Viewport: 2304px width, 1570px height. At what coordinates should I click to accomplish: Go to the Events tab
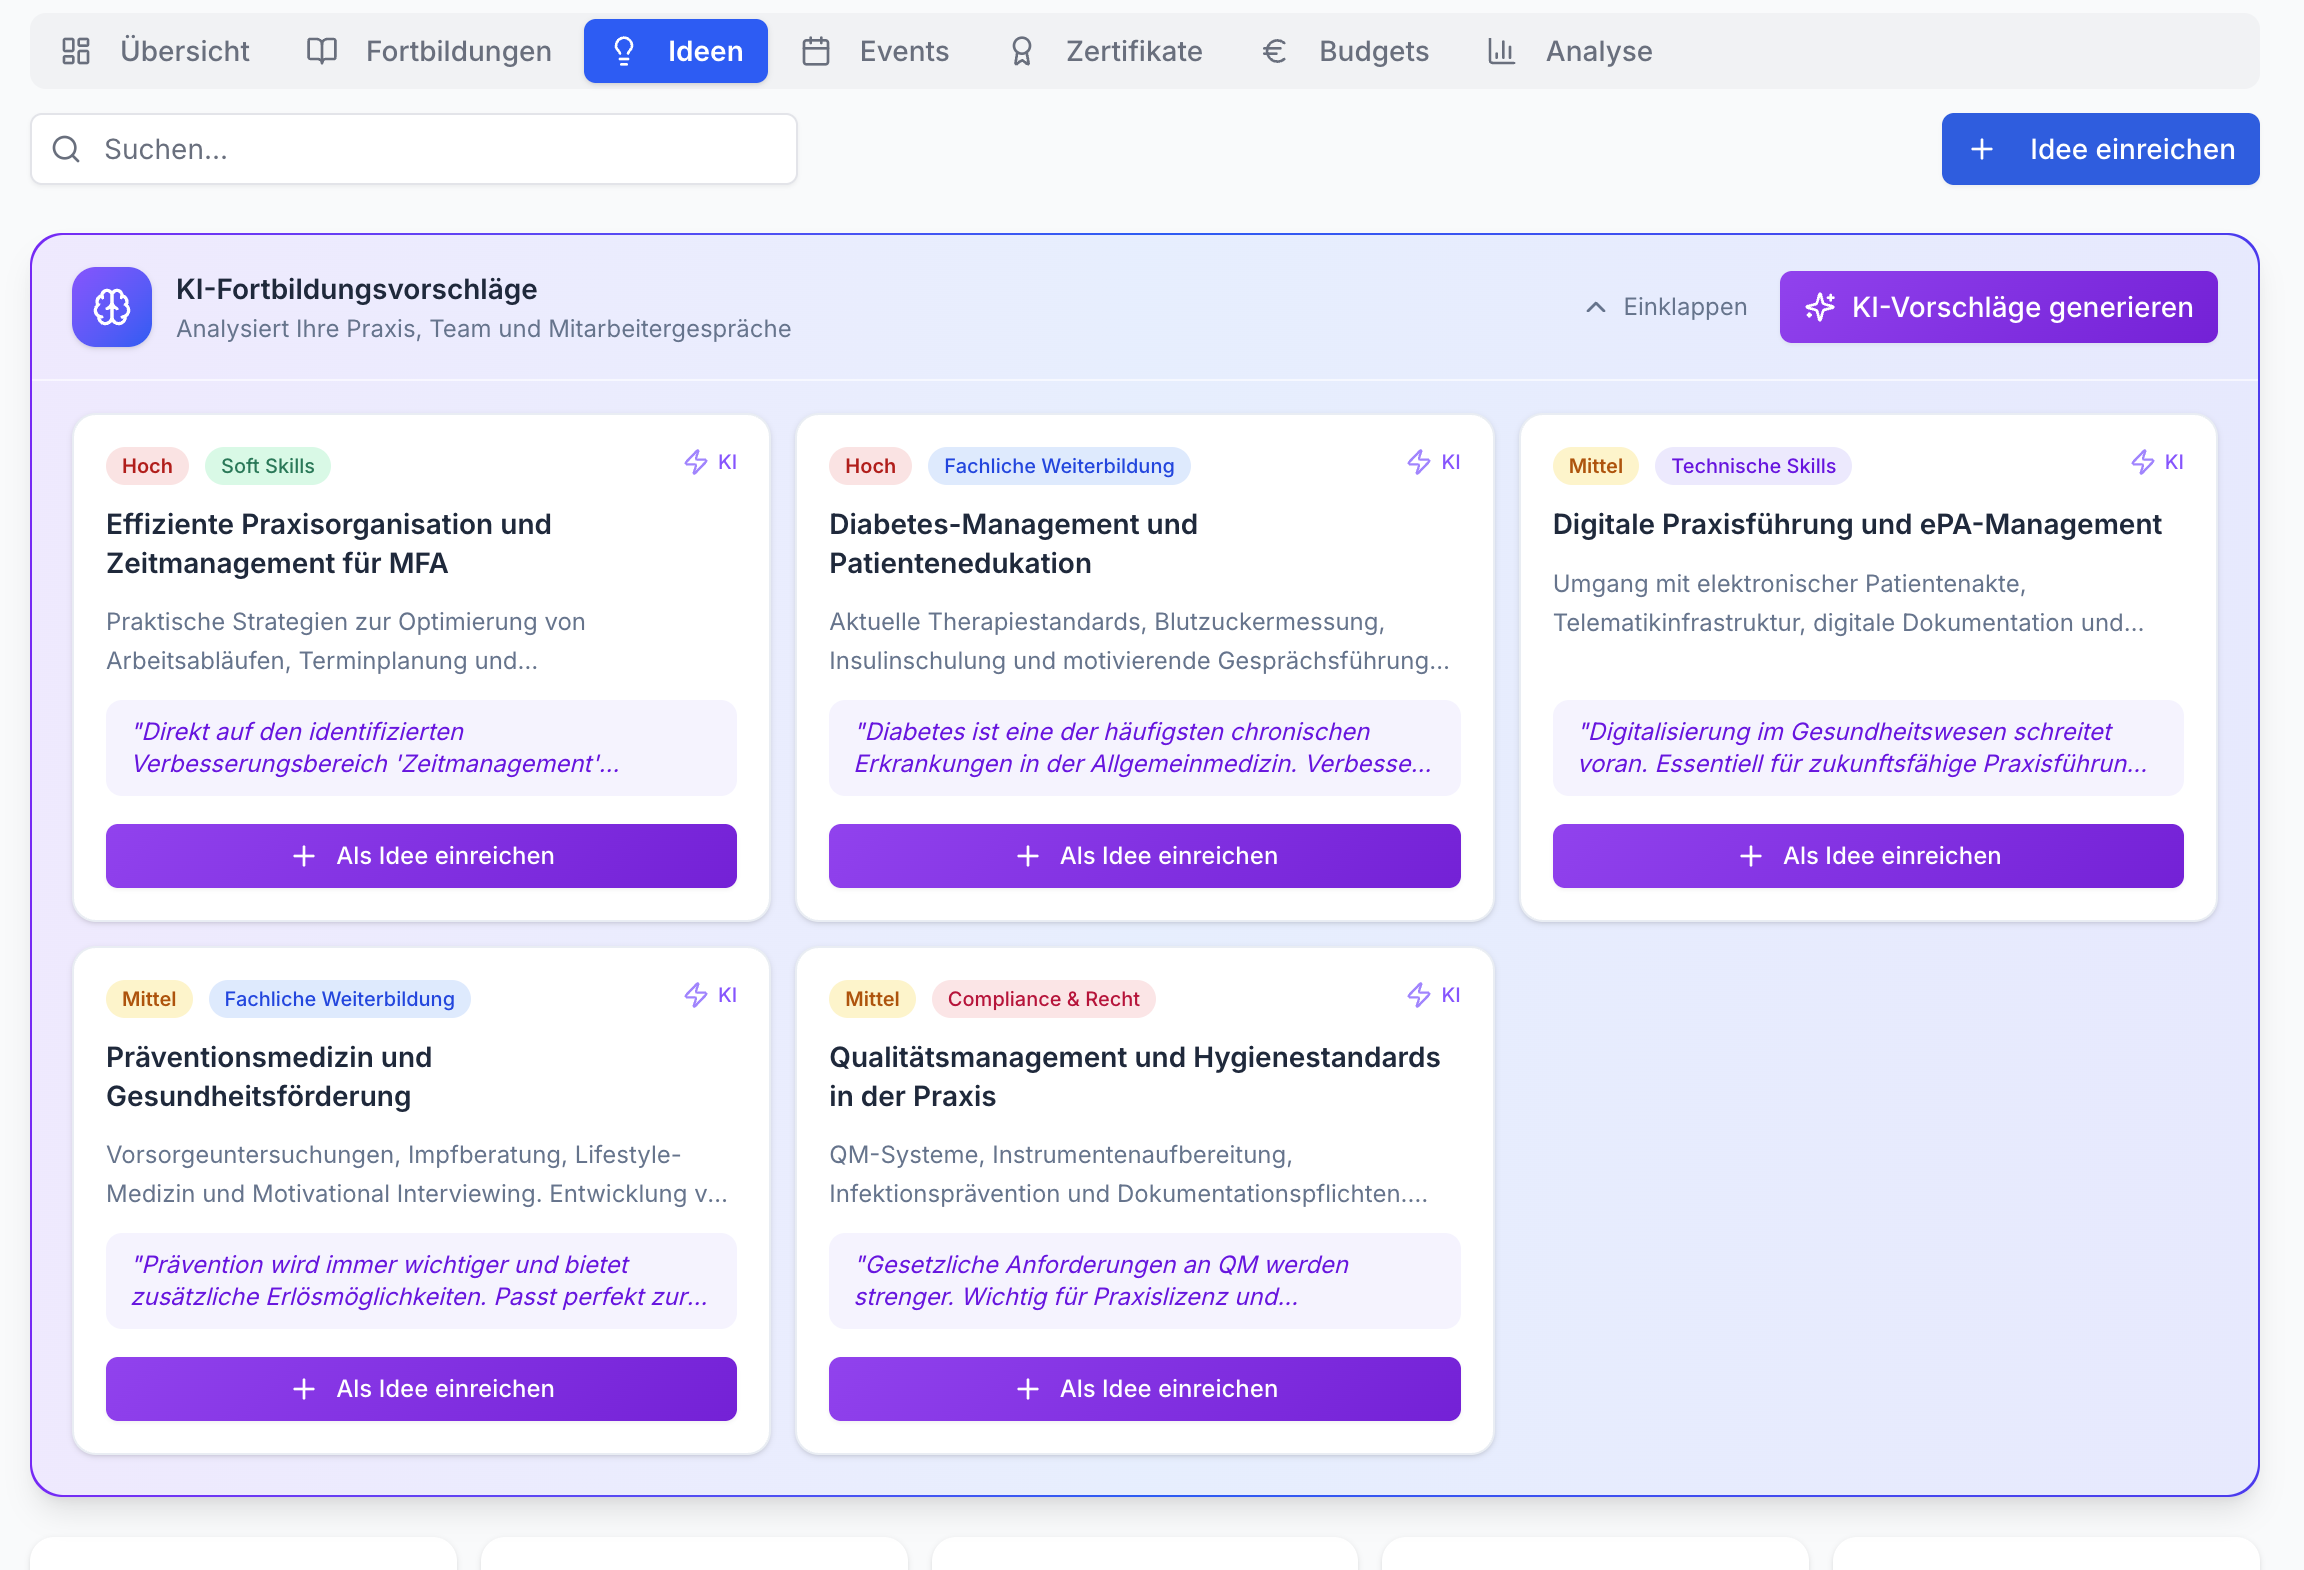point(875,51)
